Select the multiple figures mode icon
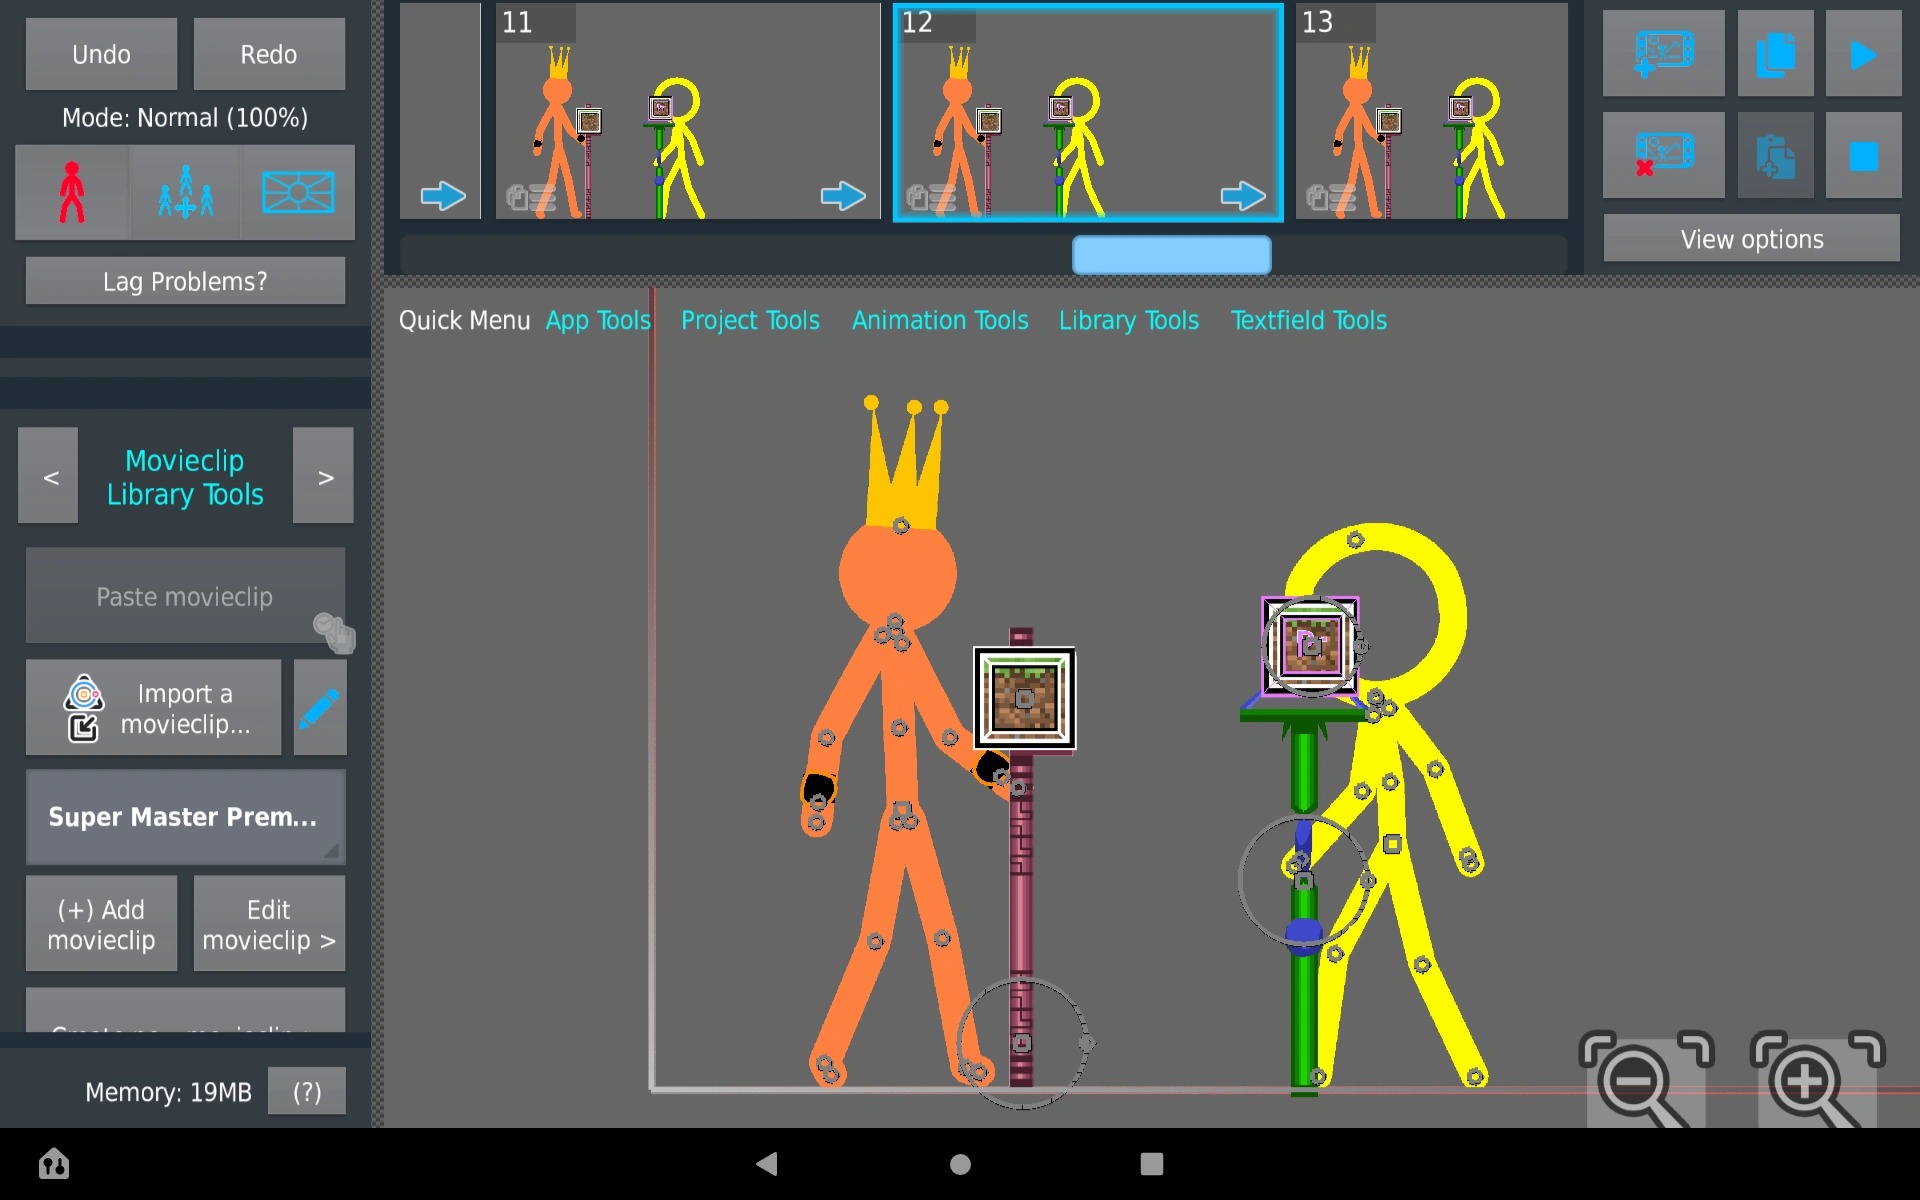 click(x=185, y=192)
